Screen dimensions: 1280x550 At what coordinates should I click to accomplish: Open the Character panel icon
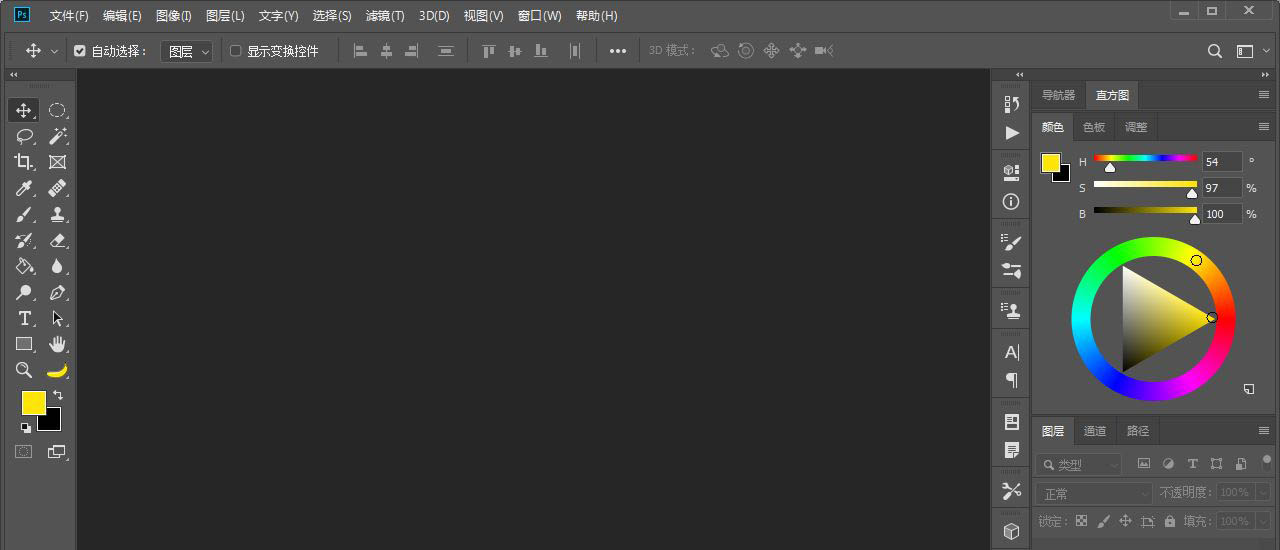coord(1011,352)
